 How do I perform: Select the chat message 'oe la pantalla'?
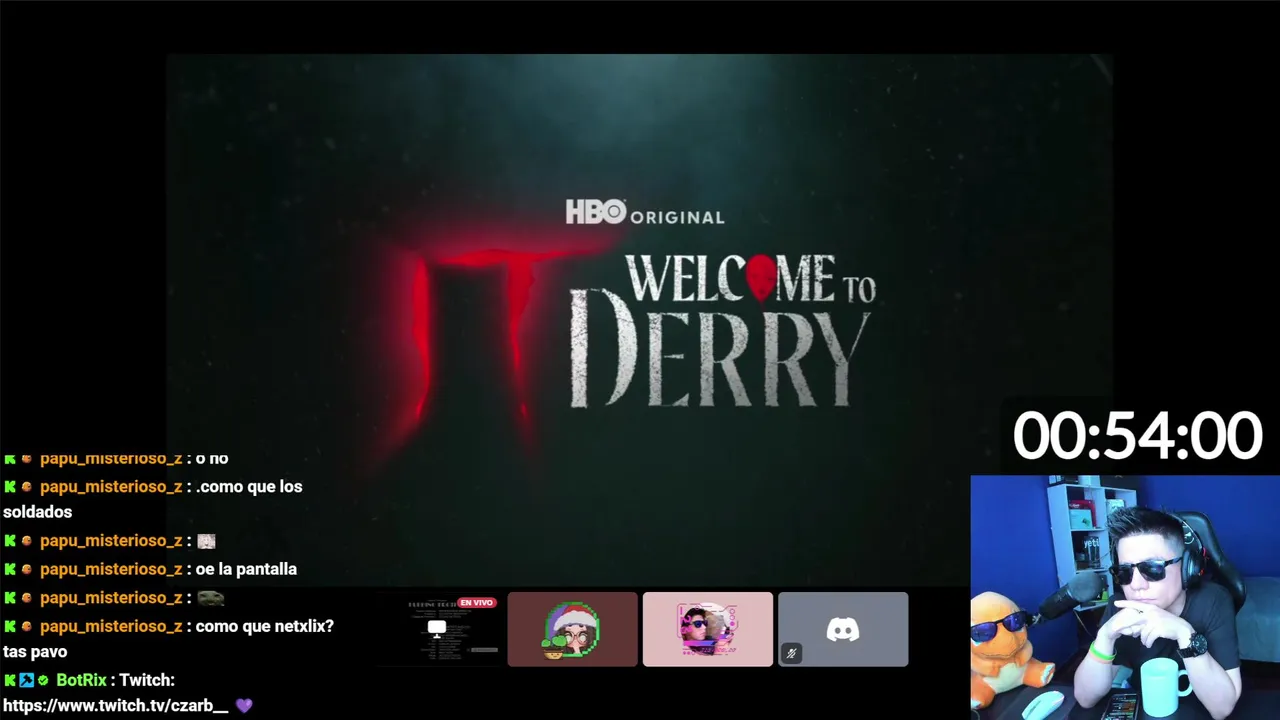click(246, 569)
